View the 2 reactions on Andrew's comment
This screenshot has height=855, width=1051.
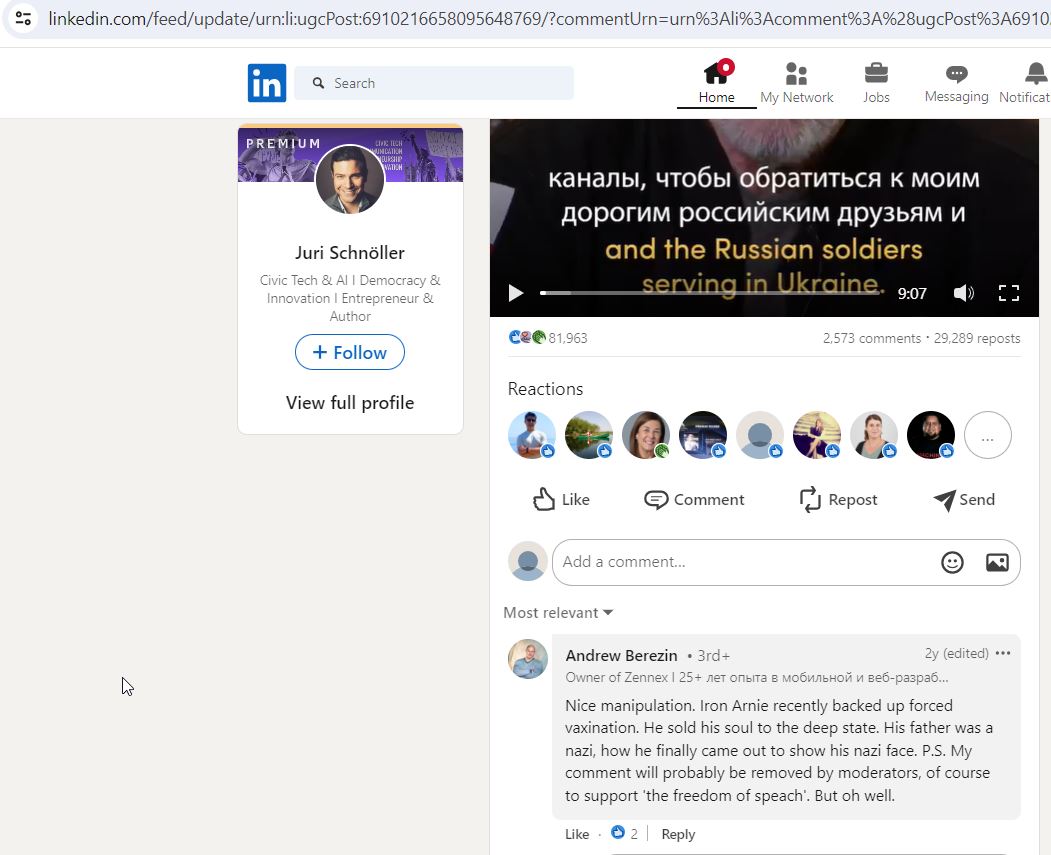[624, 834]
